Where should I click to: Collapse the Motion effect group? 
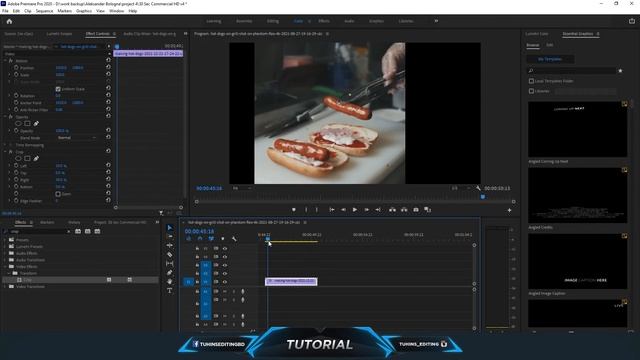click(x=5, y=60)
